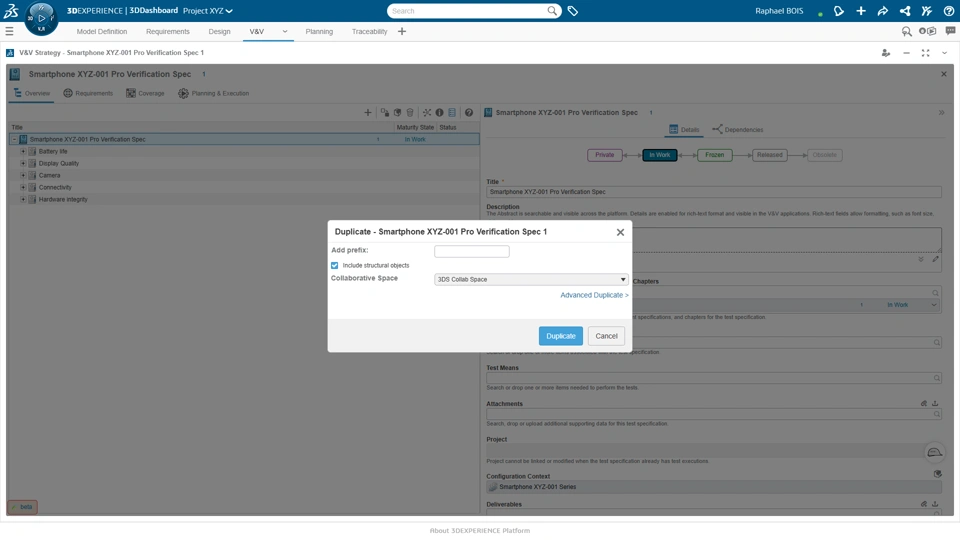Image resolution: width=960 pixels, height=540 pixels.
Task: Switch to Model Definition tab
Action: [x=102, y=31]
